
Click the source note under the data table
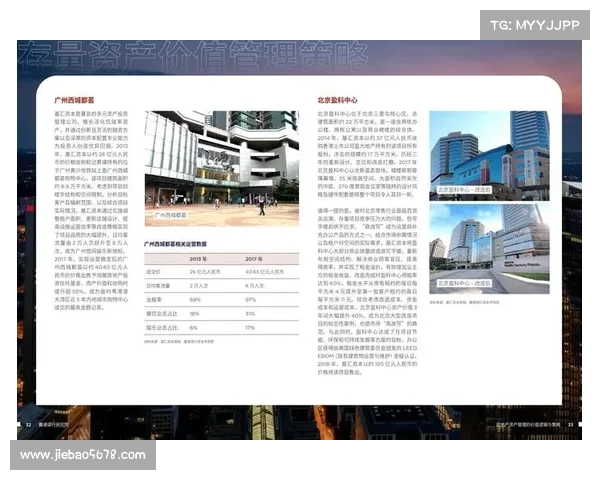point(179,341)
